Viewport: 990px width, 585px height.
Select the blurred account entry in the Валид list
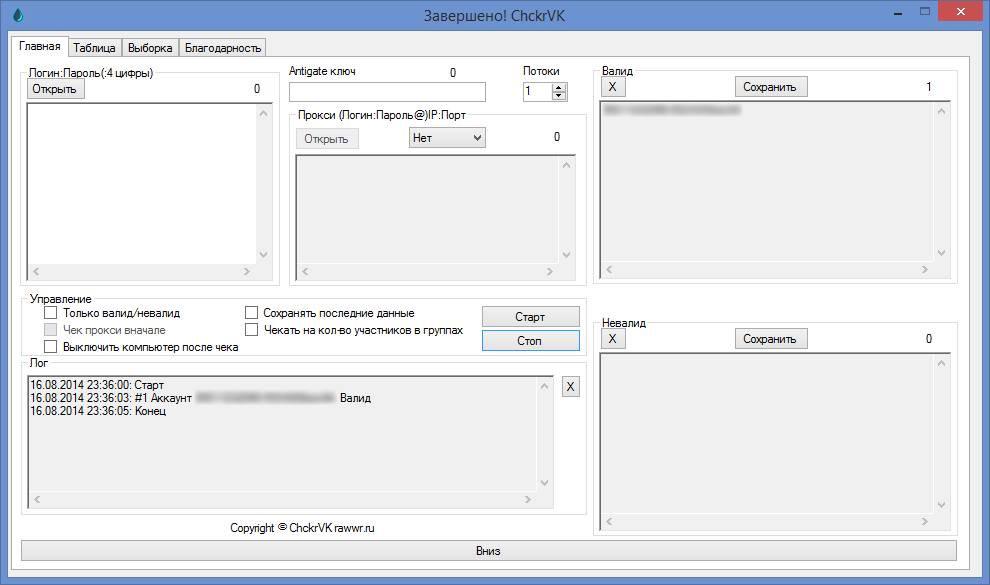[672, 110]
